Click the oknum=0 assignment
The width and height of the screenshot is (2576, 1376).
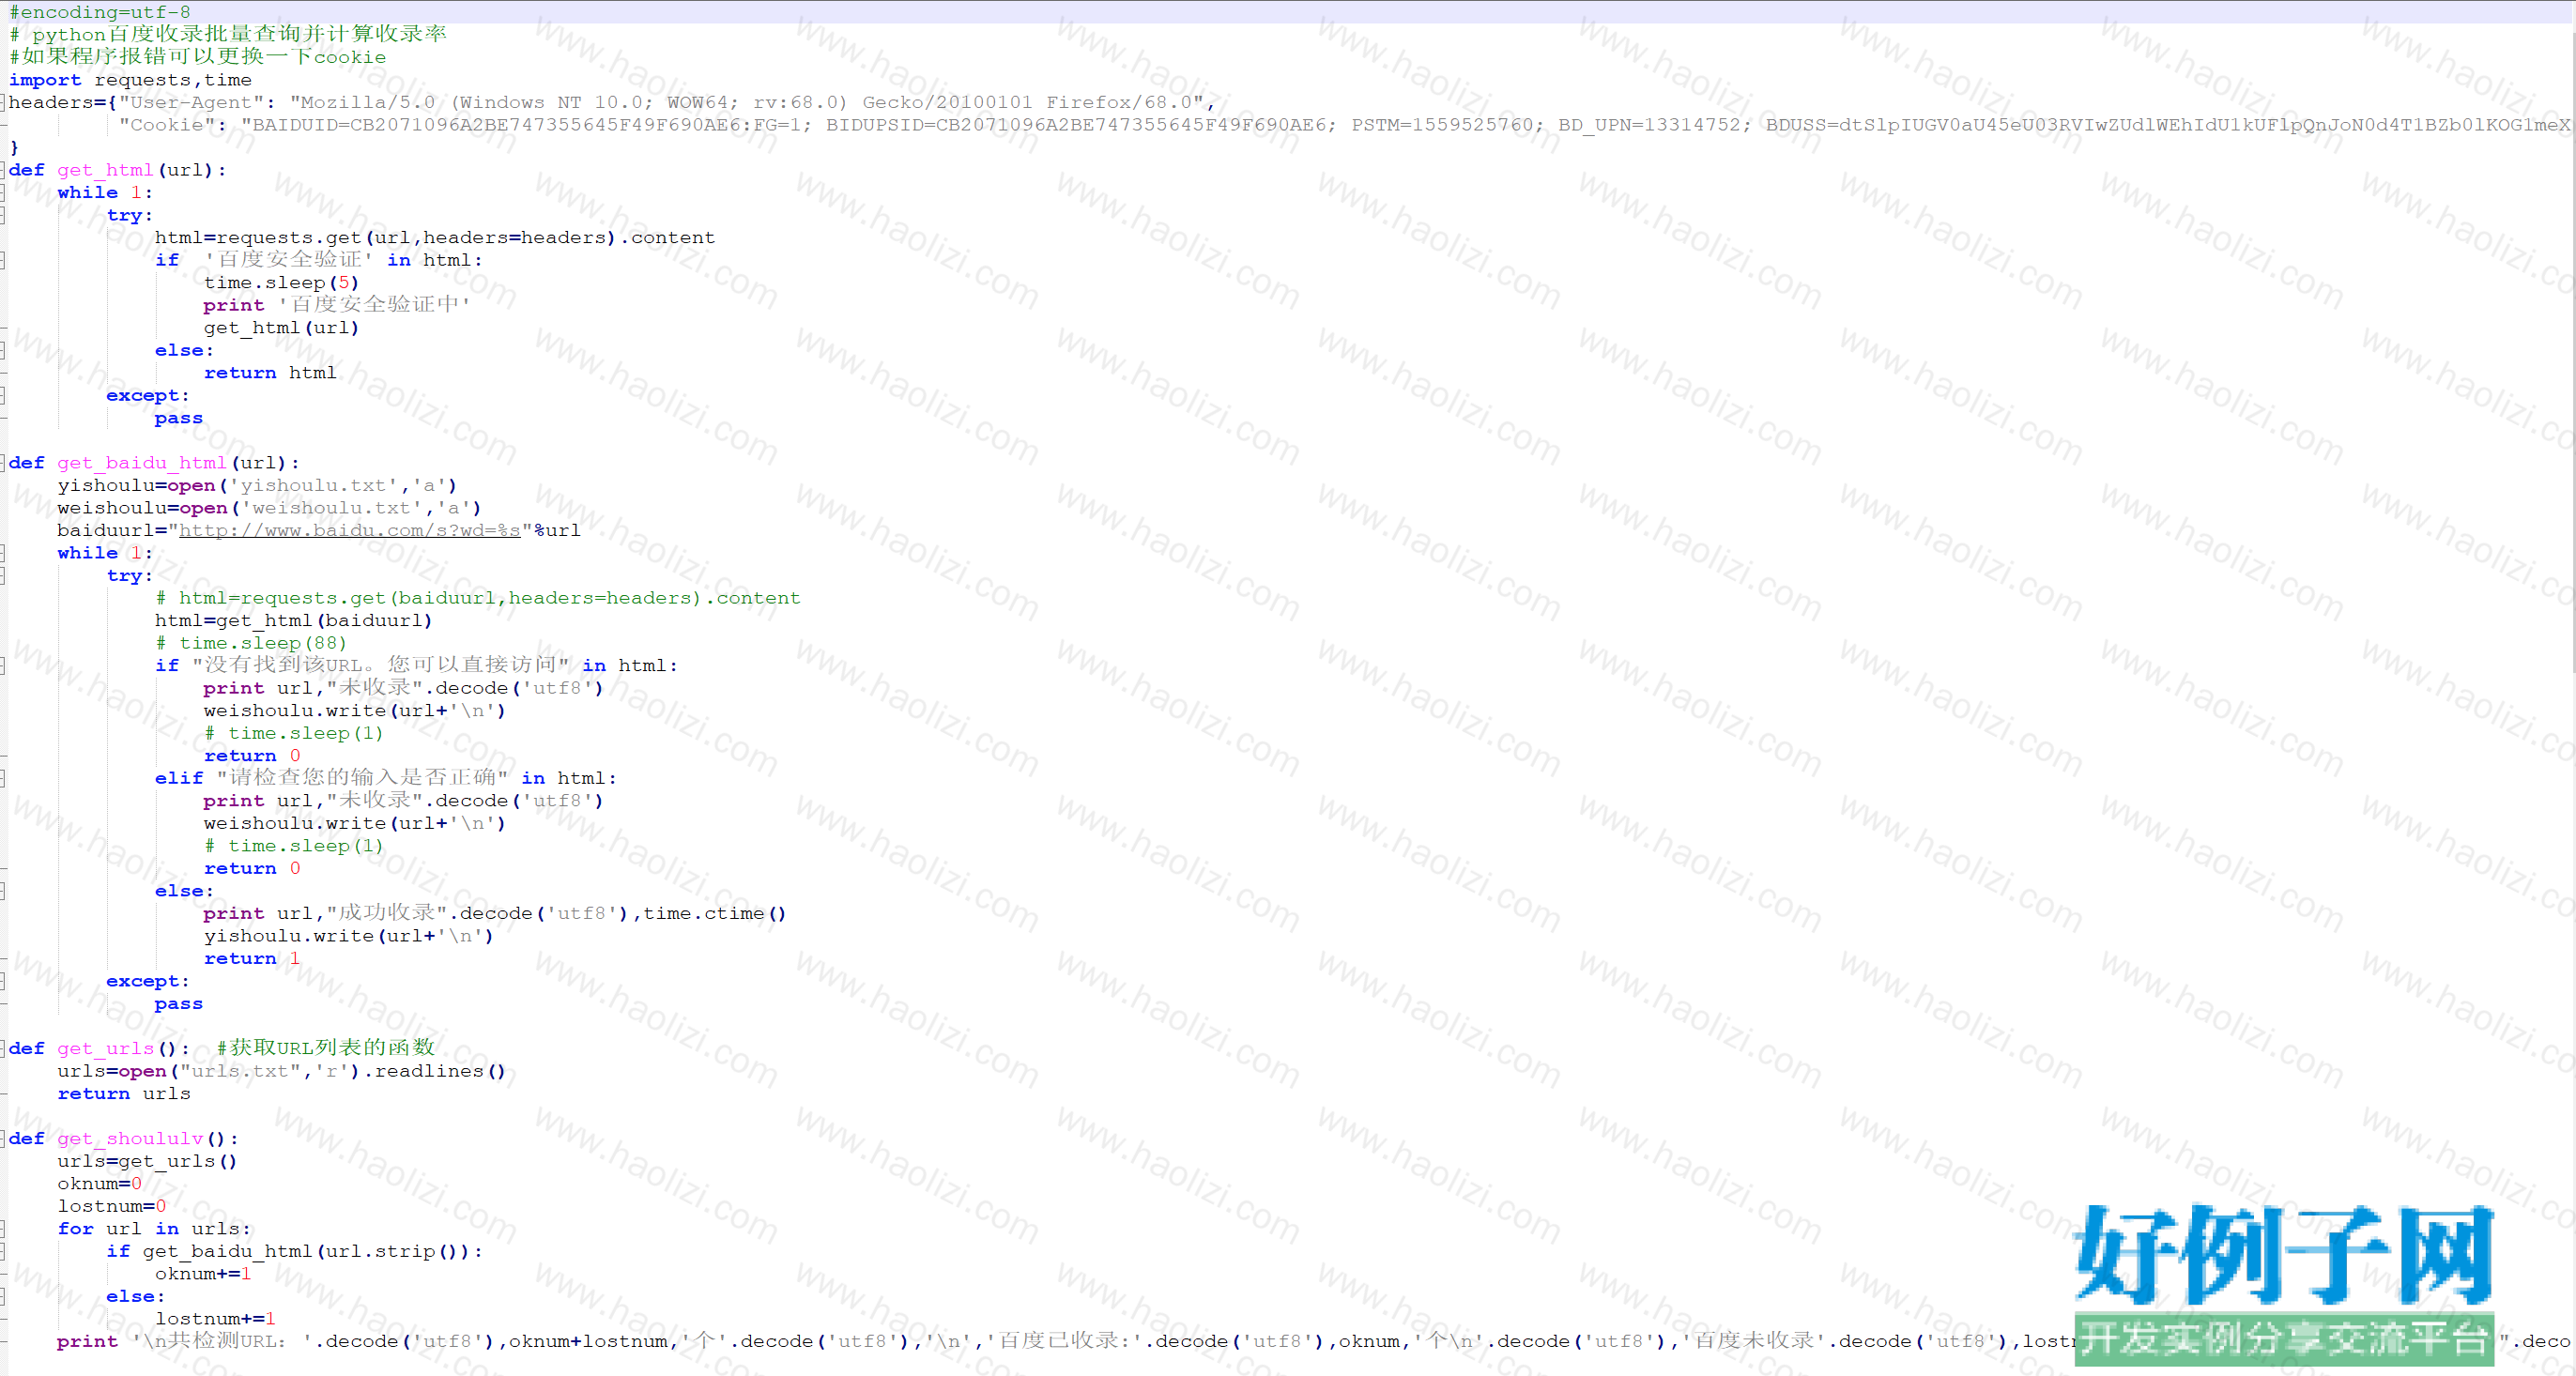[100, 1183]
